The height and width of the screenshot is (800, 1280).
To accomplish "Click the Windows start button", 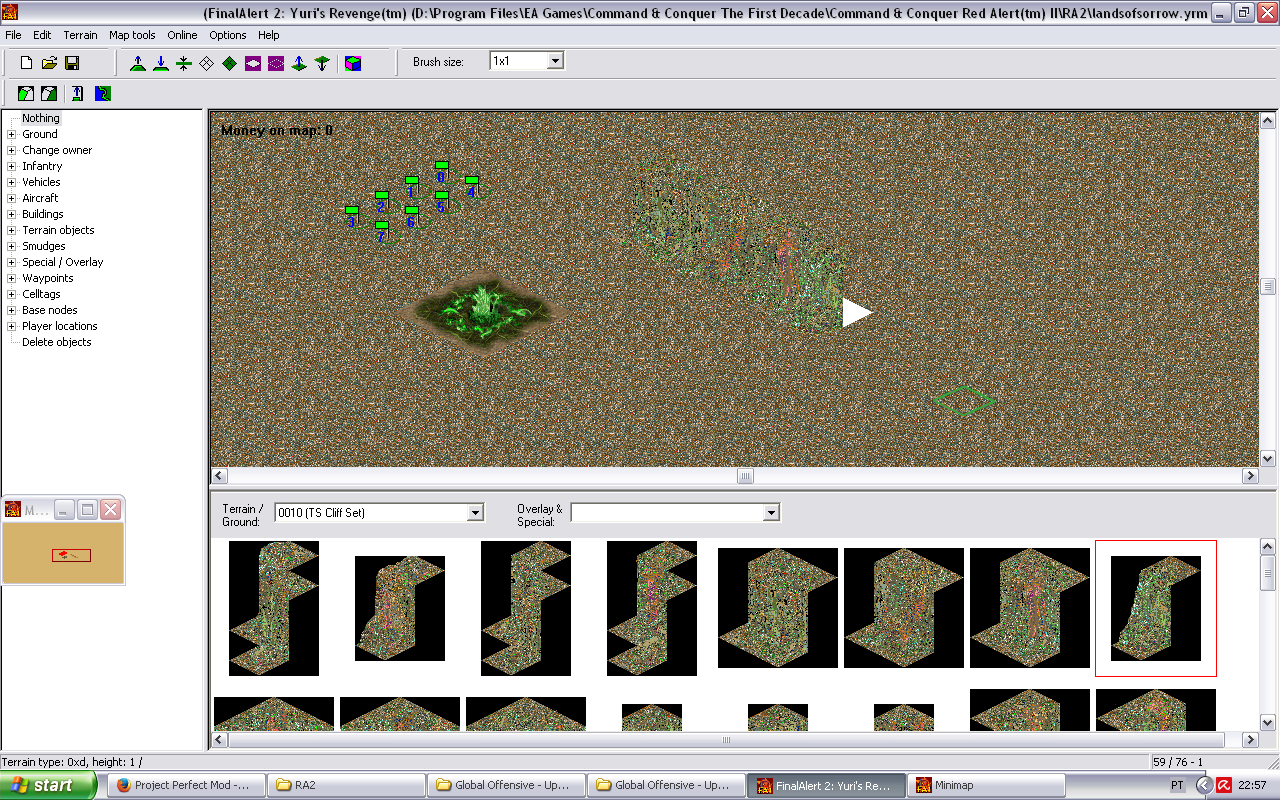I will pyautogui.click(x=48, y=785).
